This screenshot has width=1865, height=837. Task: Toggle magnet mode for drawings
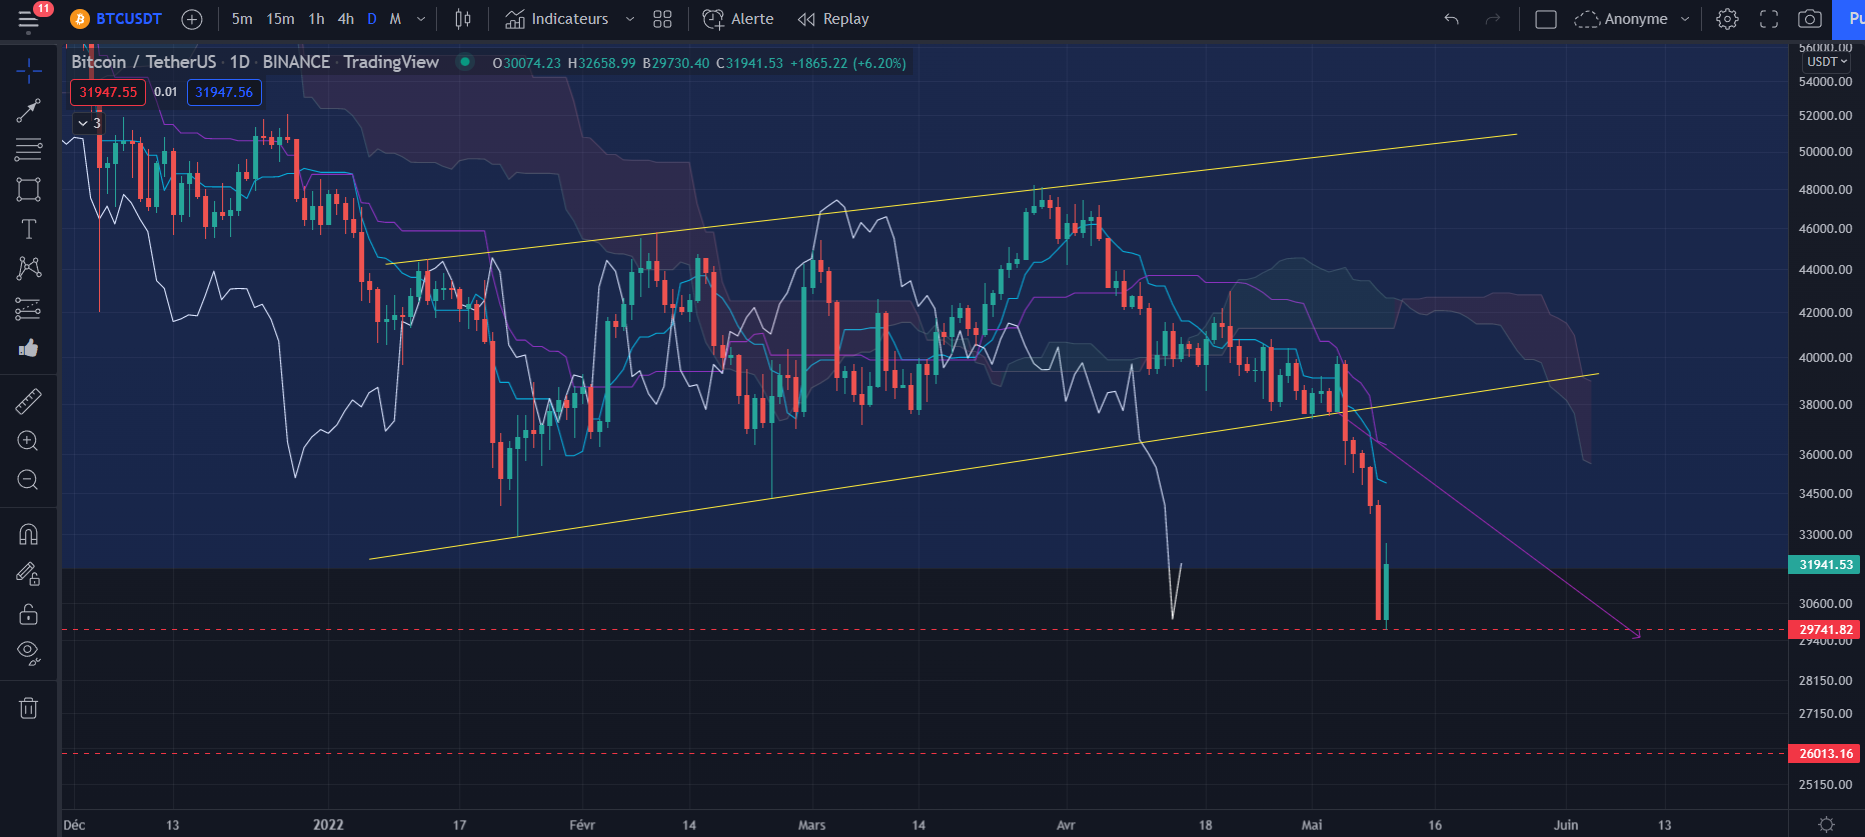point(28,534)
